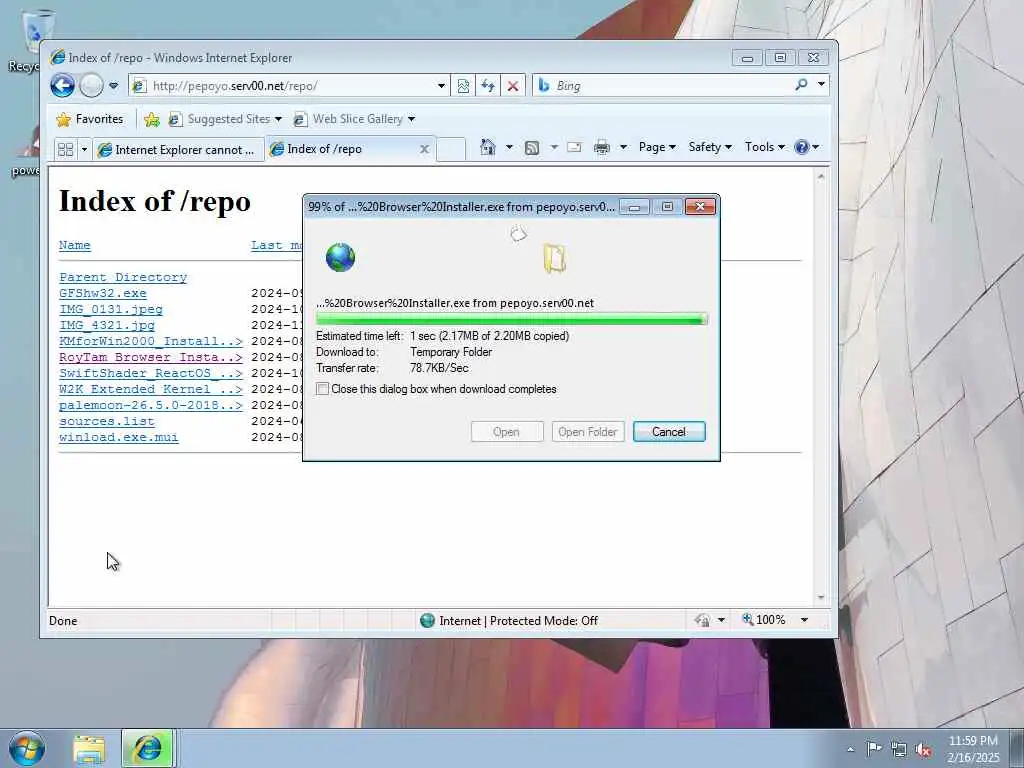Open the Favorites star button
This screenshot has width=1024, height=768.
[90, 119]
